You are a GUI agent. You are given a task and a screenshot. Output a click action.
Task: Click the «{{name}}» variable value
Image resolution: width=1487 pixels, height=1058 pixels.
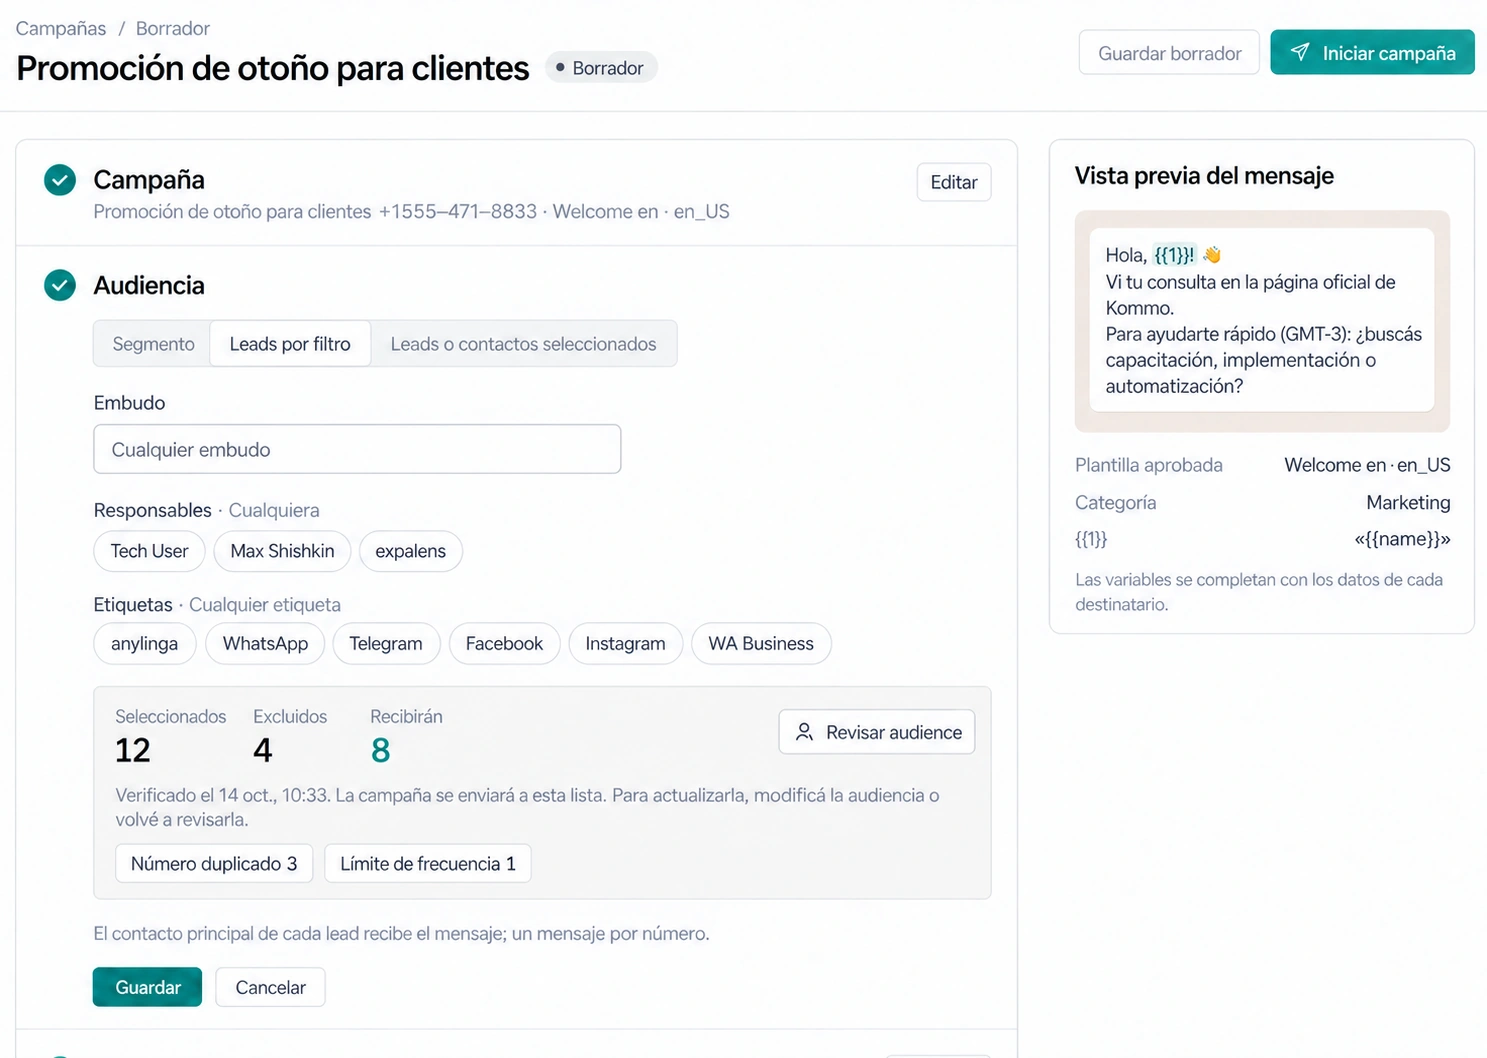click(1402, 539)
